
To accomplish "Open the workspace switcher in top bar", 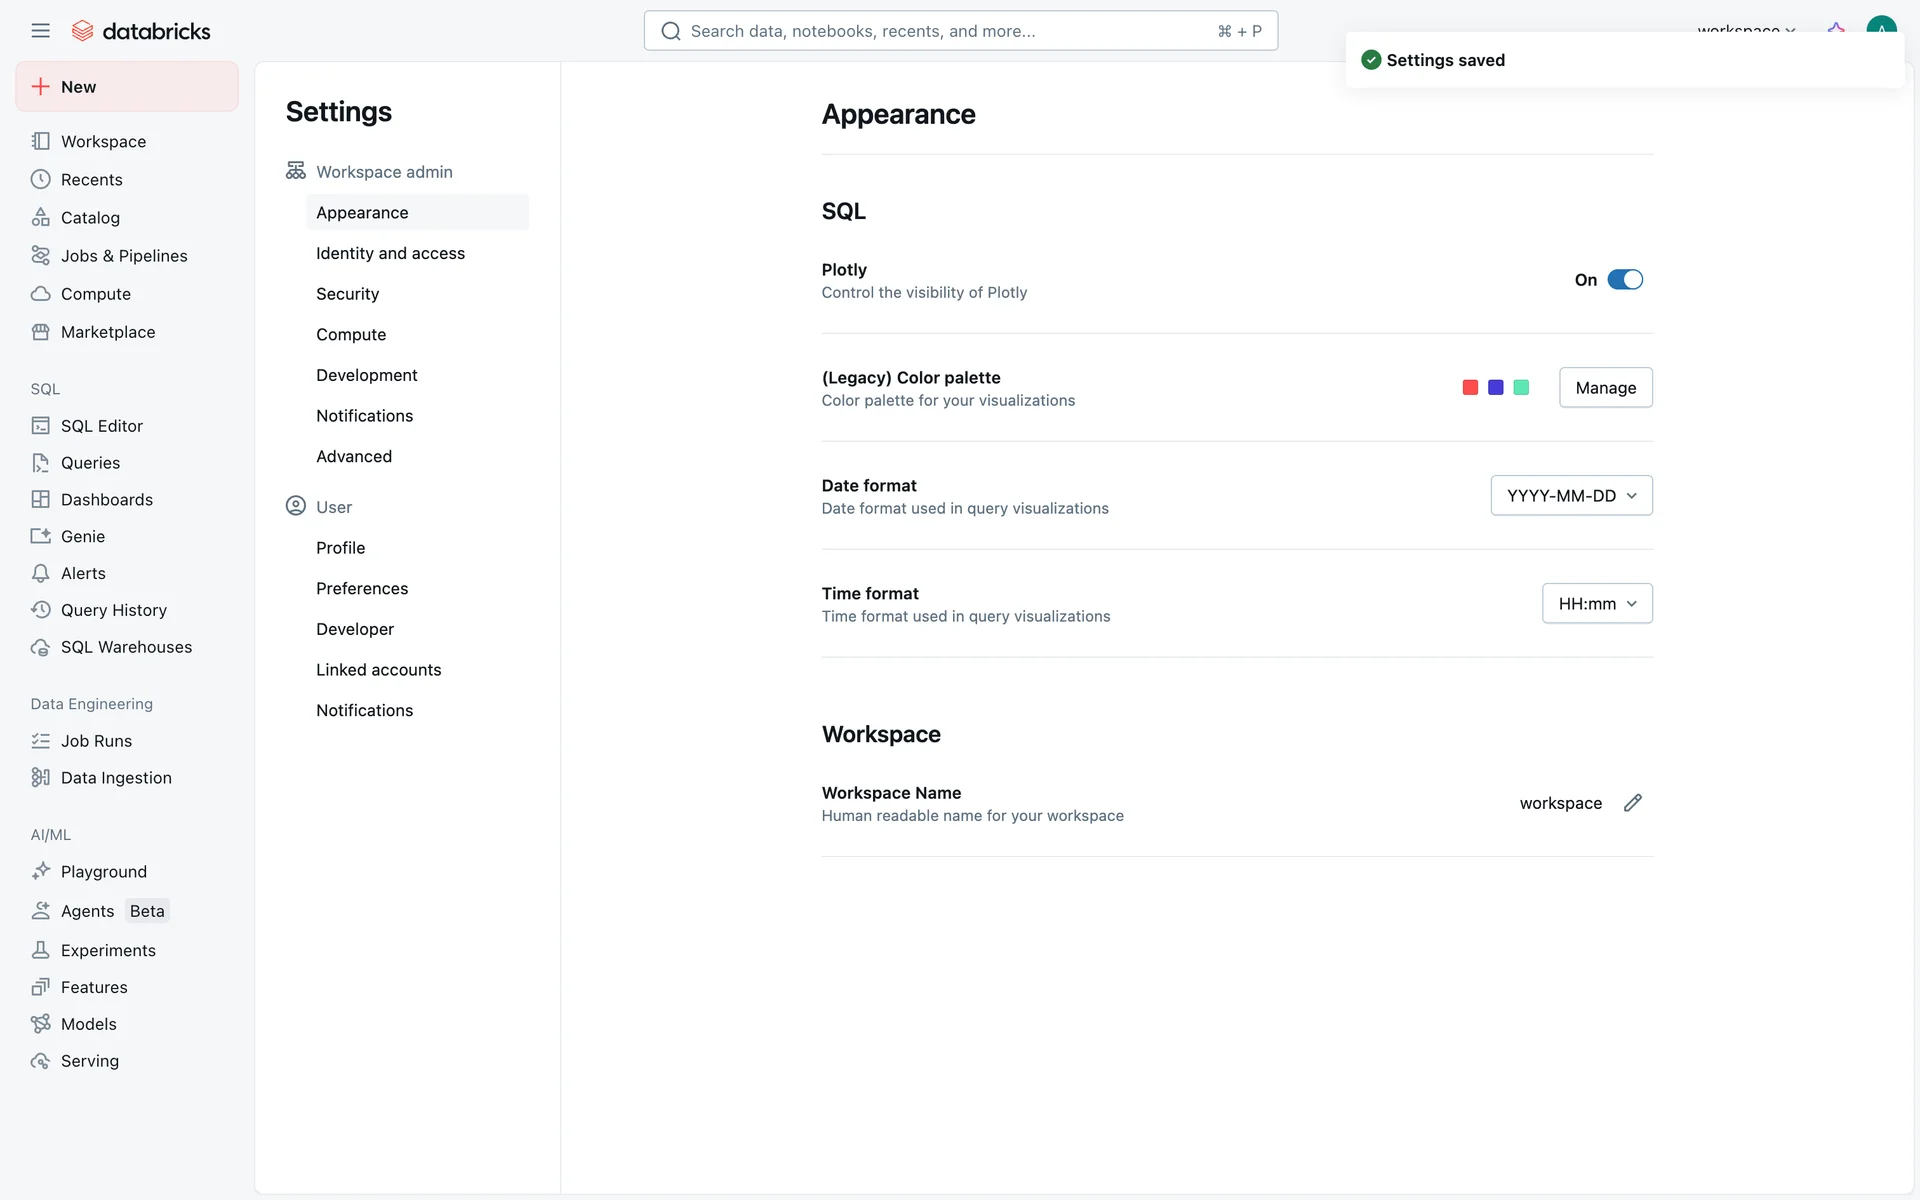I will pyautogui.click(x=1746, y=28).
